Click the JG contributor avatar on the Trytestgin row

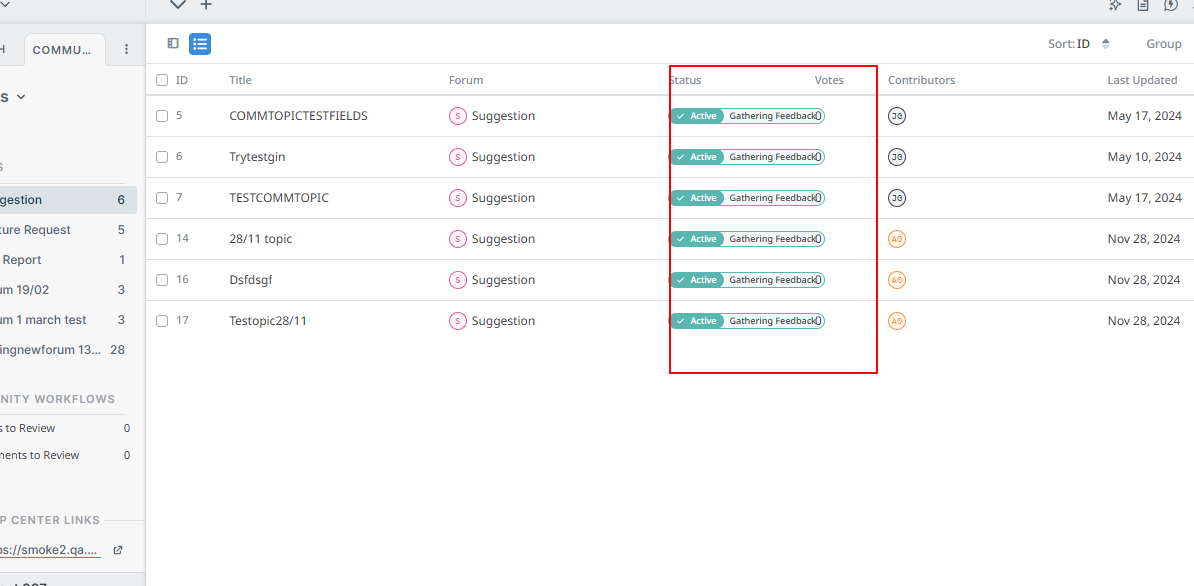(x=897, y=157)
